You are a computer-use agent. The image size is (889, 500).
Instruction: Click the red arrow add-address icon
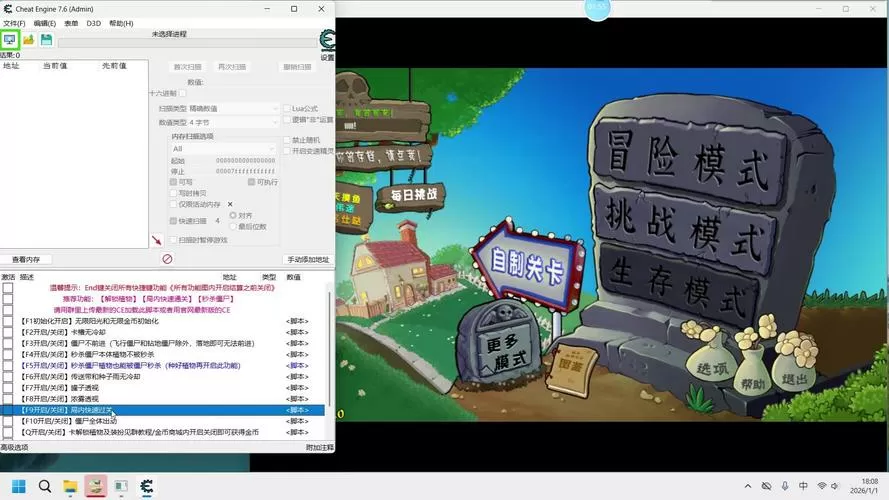coord(156,240)
